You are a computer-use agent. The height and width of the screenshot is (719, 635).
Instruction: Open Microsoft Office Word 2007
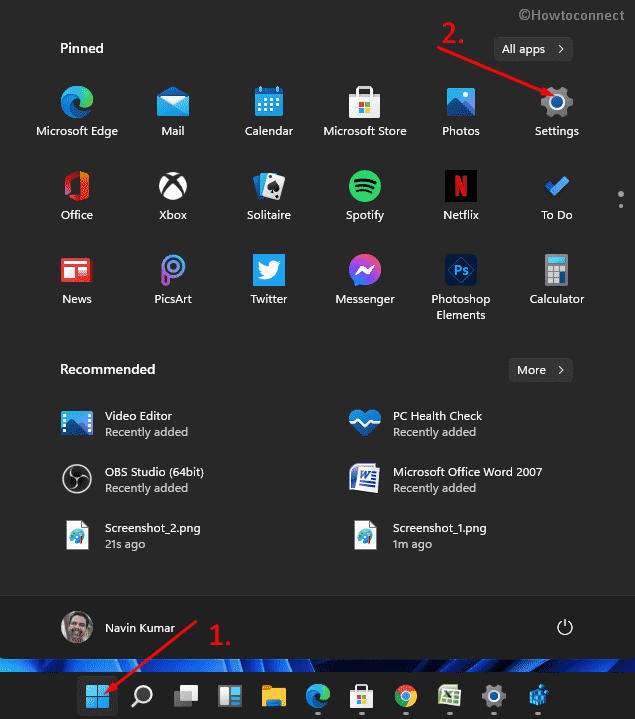click(445, 480)
